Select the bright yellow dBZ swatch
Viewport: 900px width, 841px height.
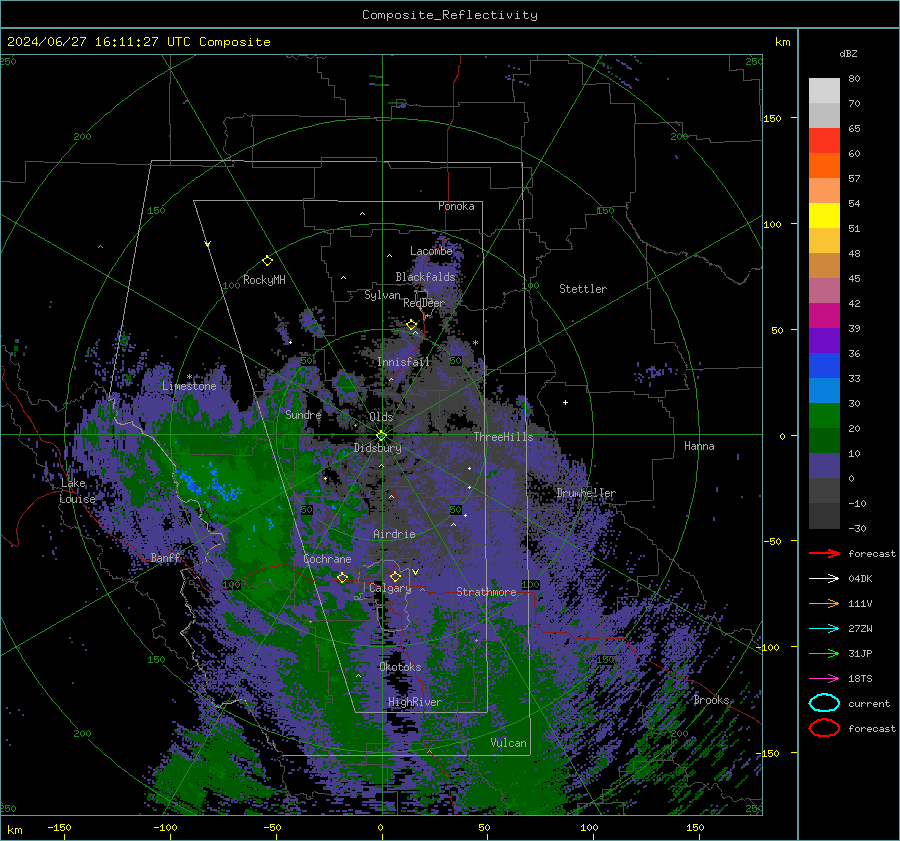coord(824,216)
